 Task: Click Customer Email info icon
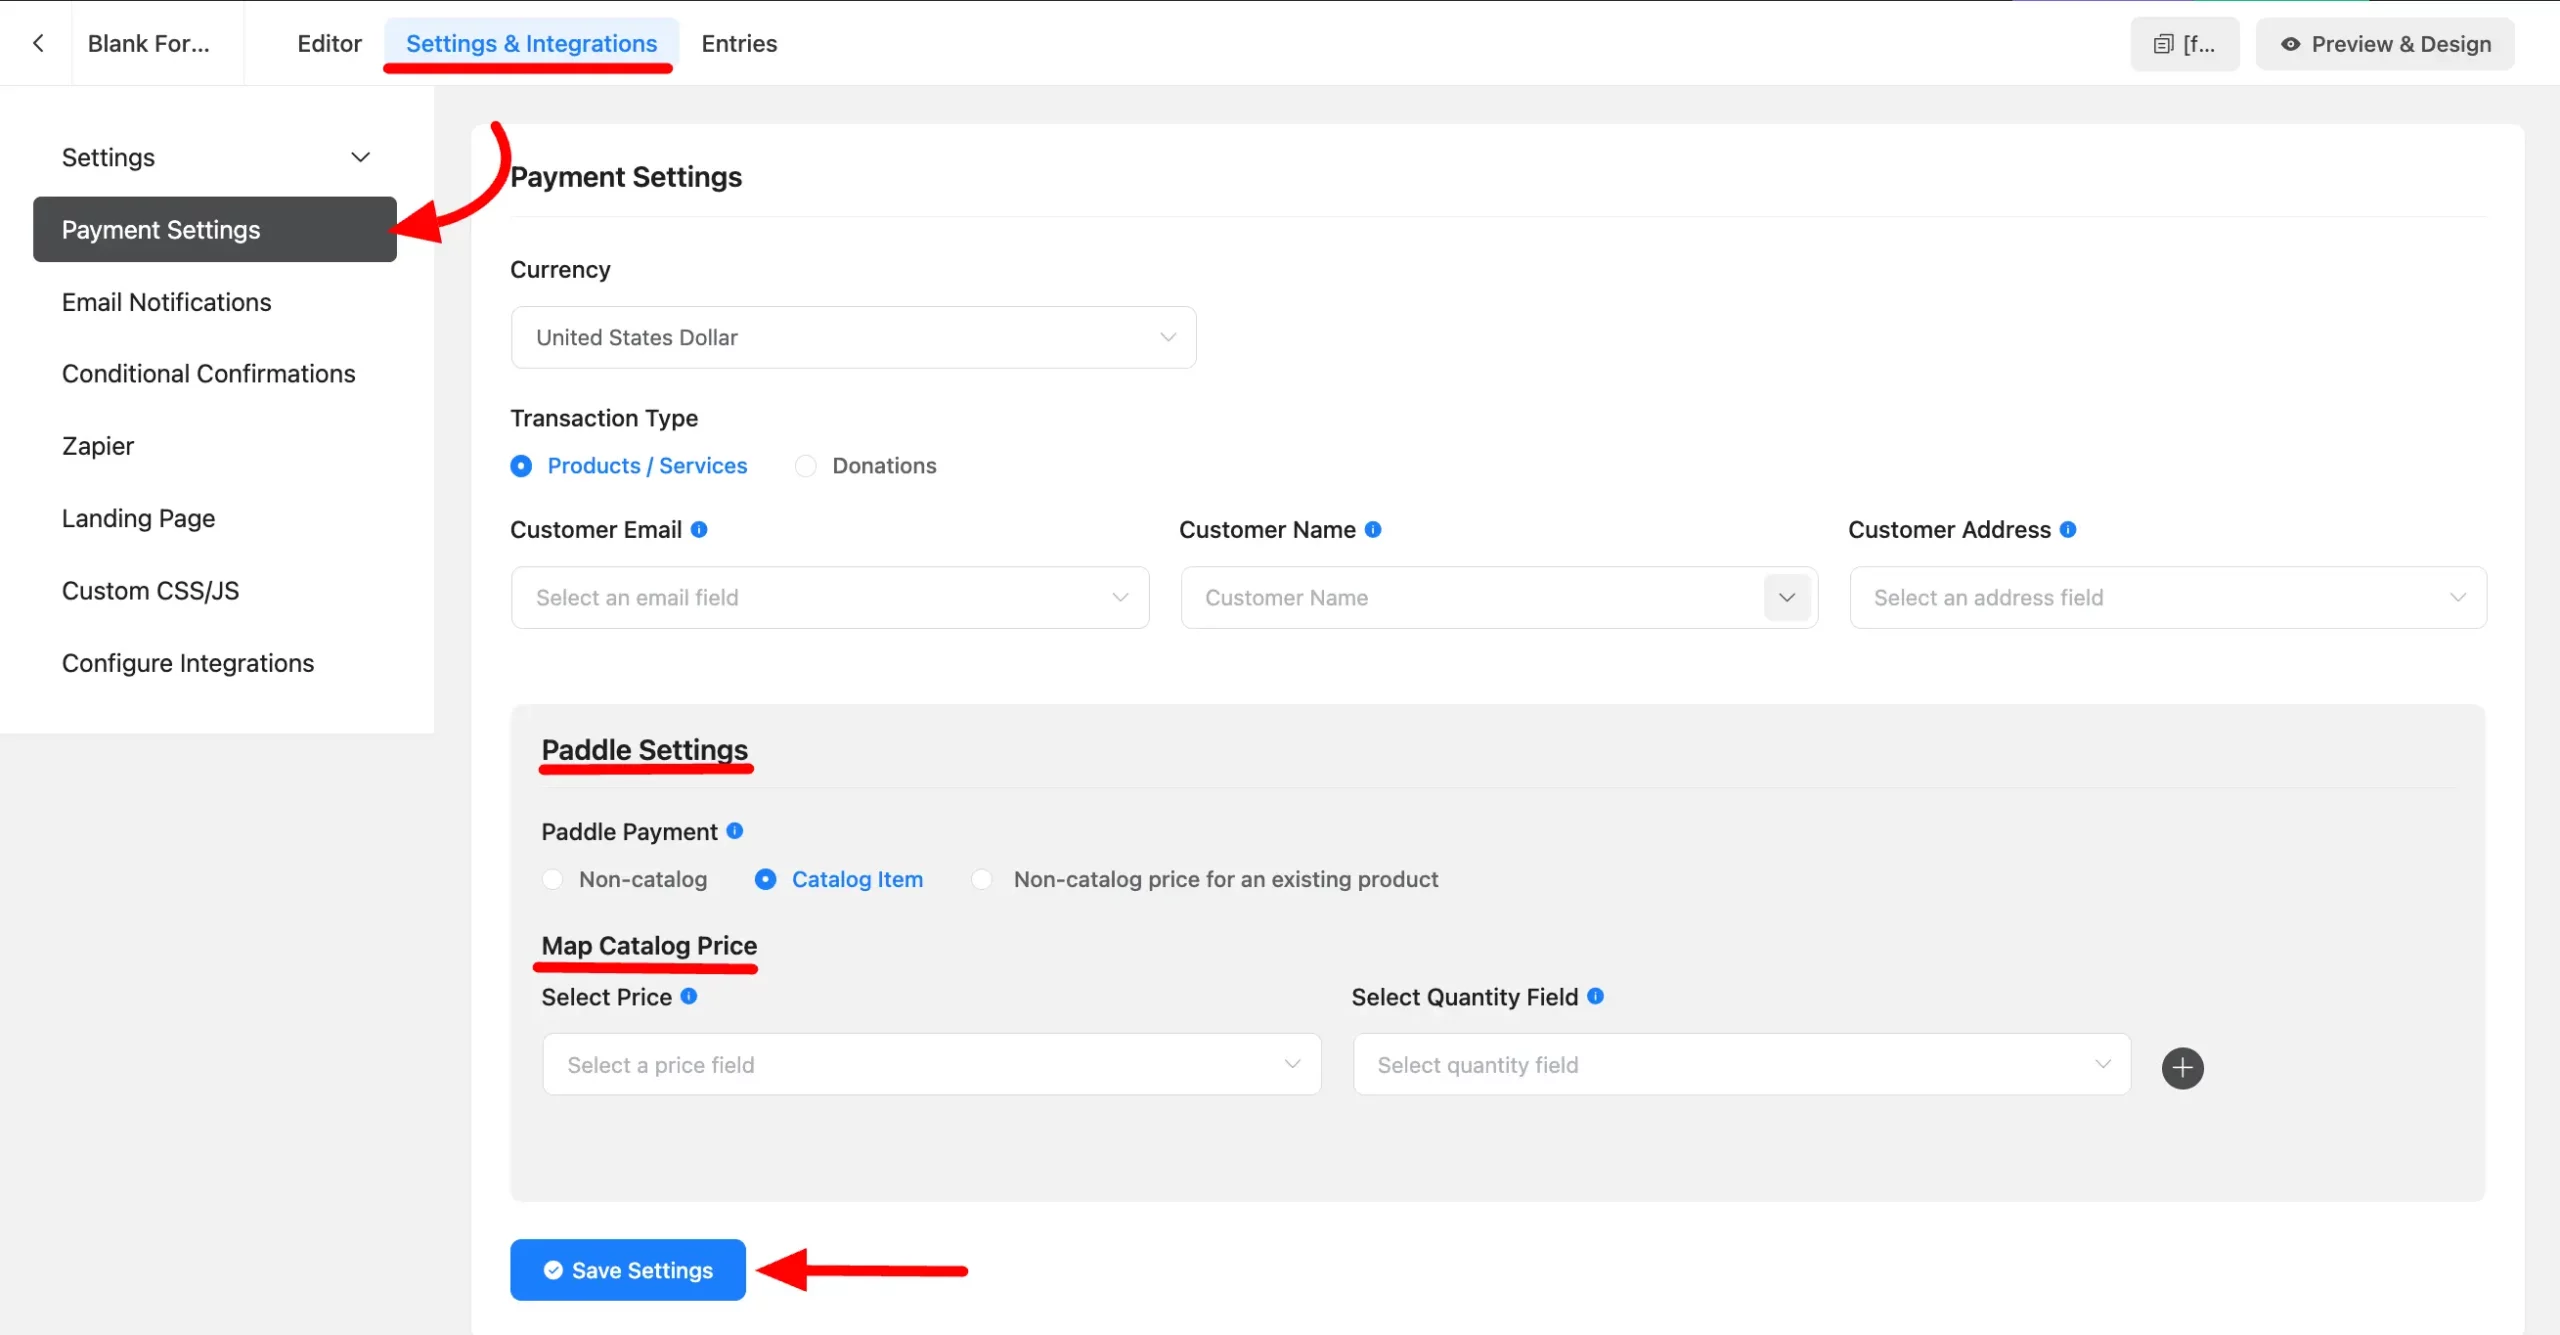click(x=699, y=529)
